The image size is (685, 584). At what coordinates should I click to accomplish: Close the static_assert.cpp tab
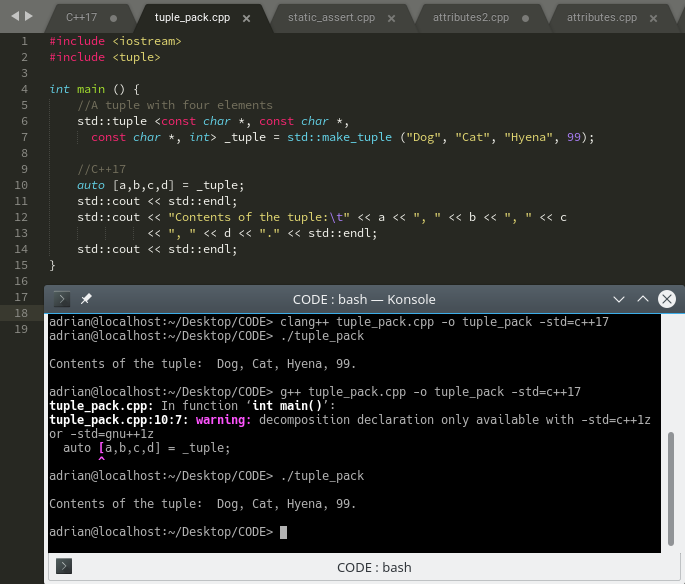click(391, 18)
